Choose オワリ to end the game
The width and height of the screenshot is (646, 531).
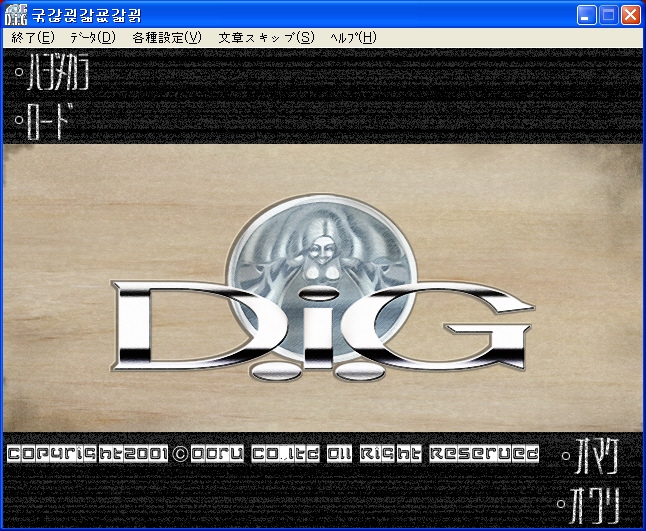coord(588,504)
